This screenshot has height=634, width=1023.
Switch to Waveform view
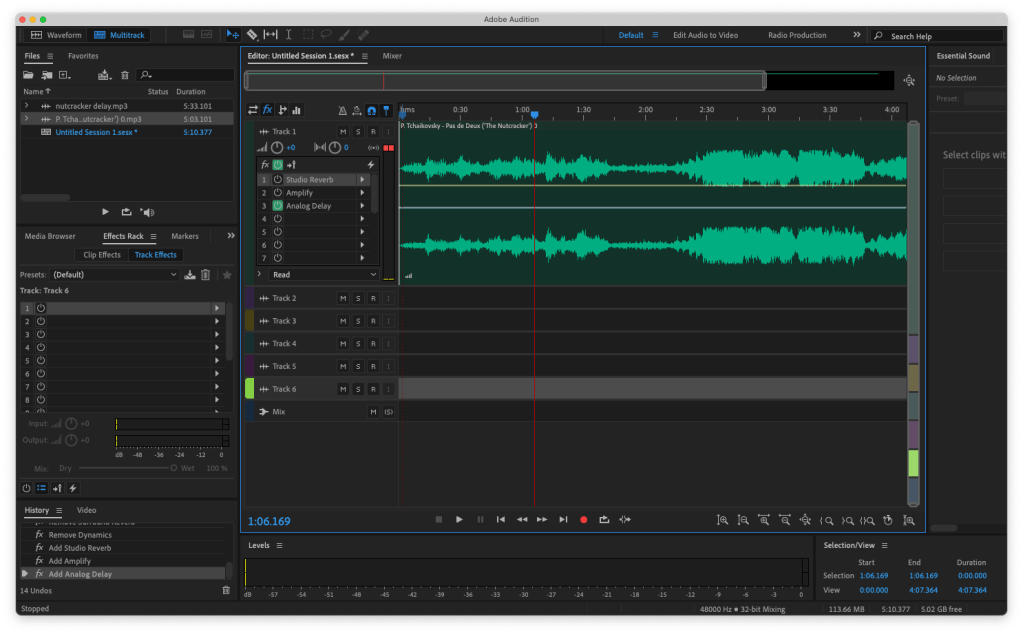(x=56, y=35)
